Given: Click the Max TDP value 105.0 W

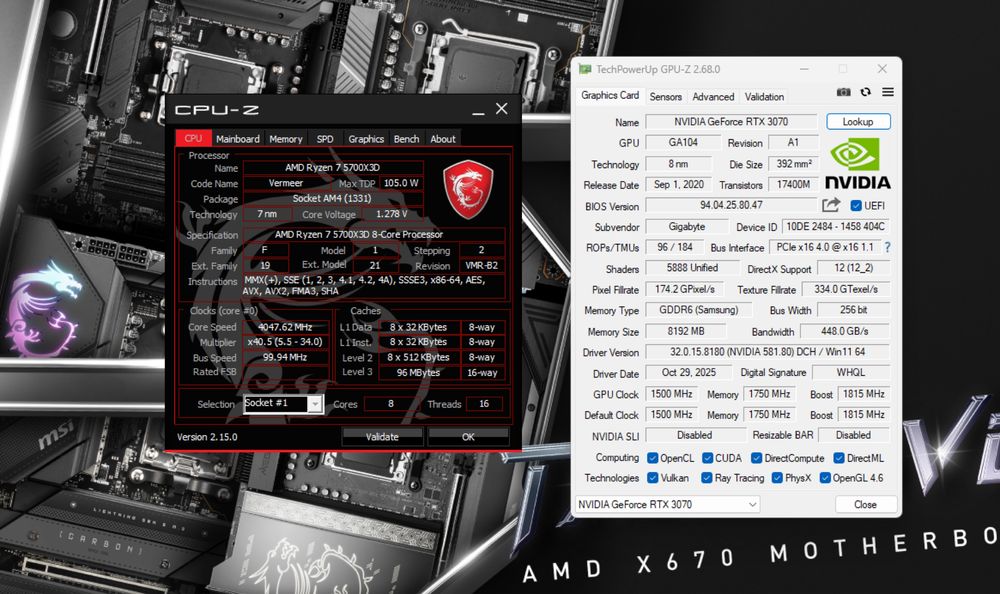Looking at the screenshot, I should tap(401, 182).
